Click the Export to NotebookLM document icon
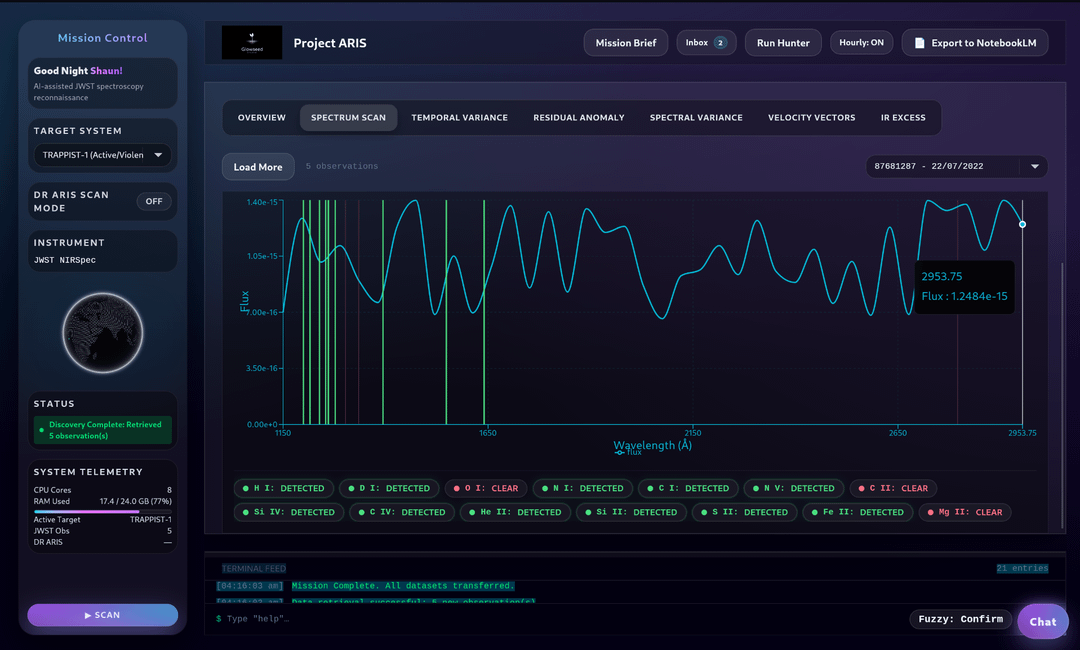The width and height of the screenshot is (1080, 650). click(920, 43)
